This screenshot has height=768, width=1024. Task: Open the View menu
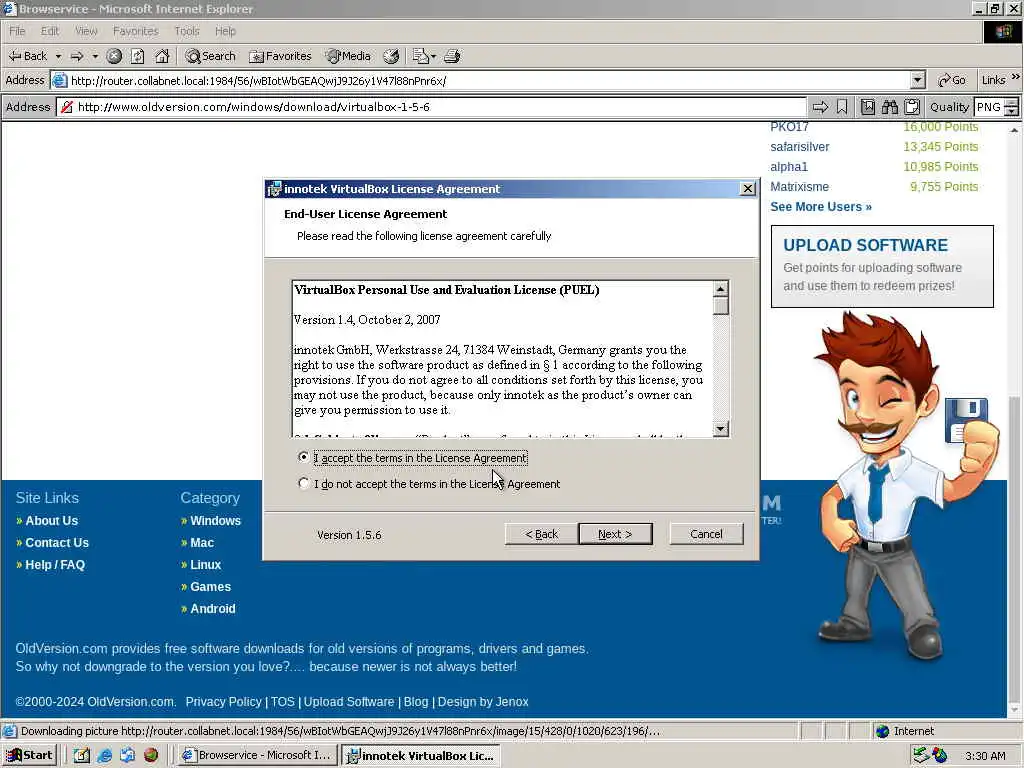[86, 31]
